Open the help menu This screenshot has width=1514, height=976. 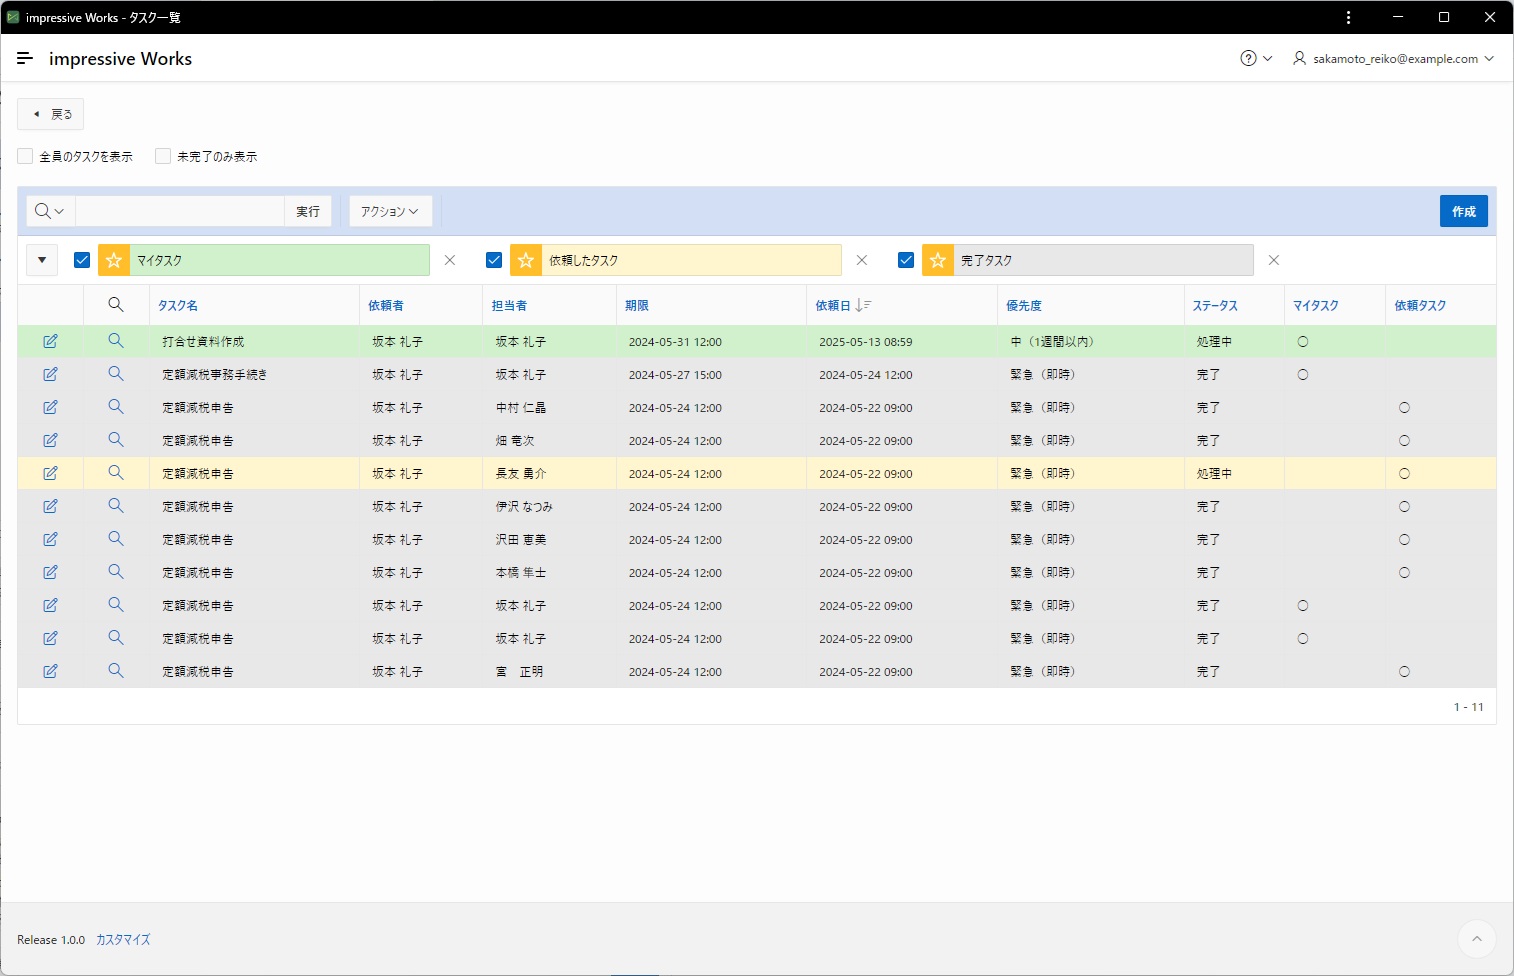coord(1256,59)
